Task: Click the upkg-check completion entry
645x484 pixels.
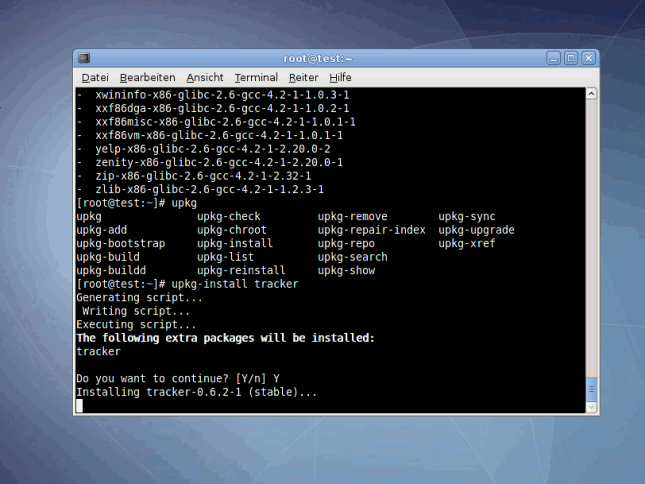Action: click(229, 217)
